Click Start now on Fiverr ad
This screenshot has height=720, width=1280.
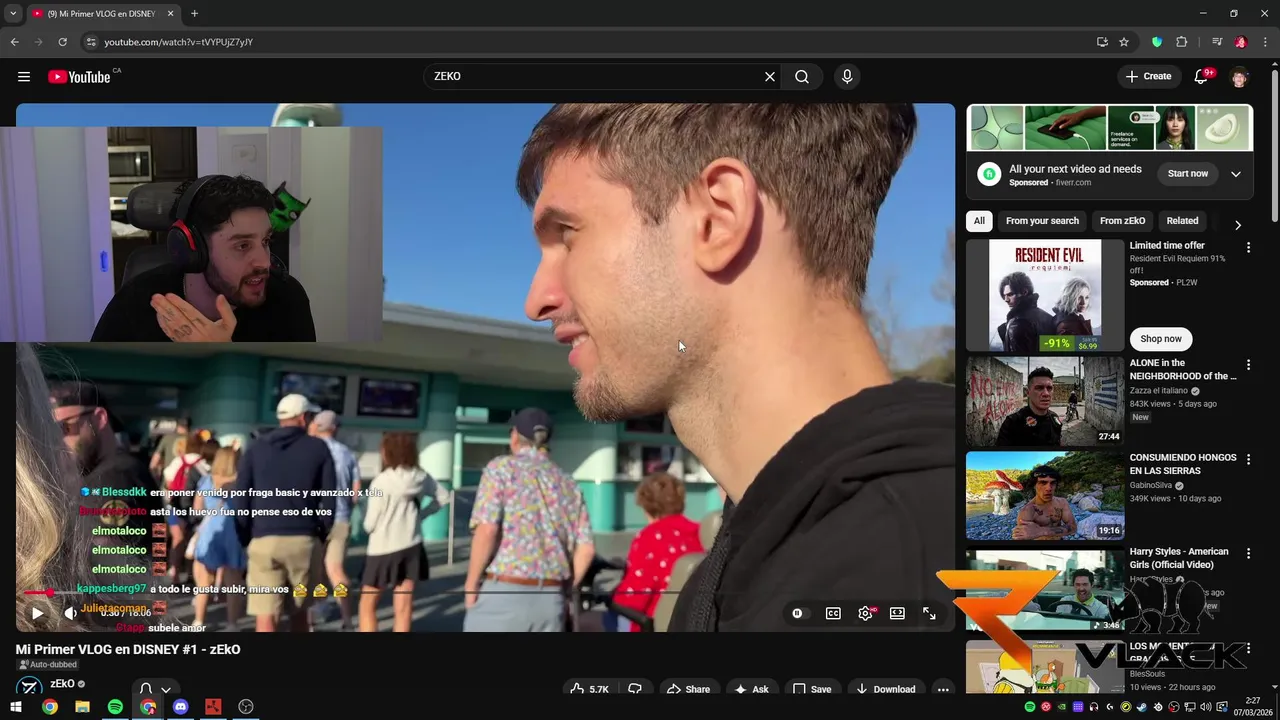[x=1188, y=174]
